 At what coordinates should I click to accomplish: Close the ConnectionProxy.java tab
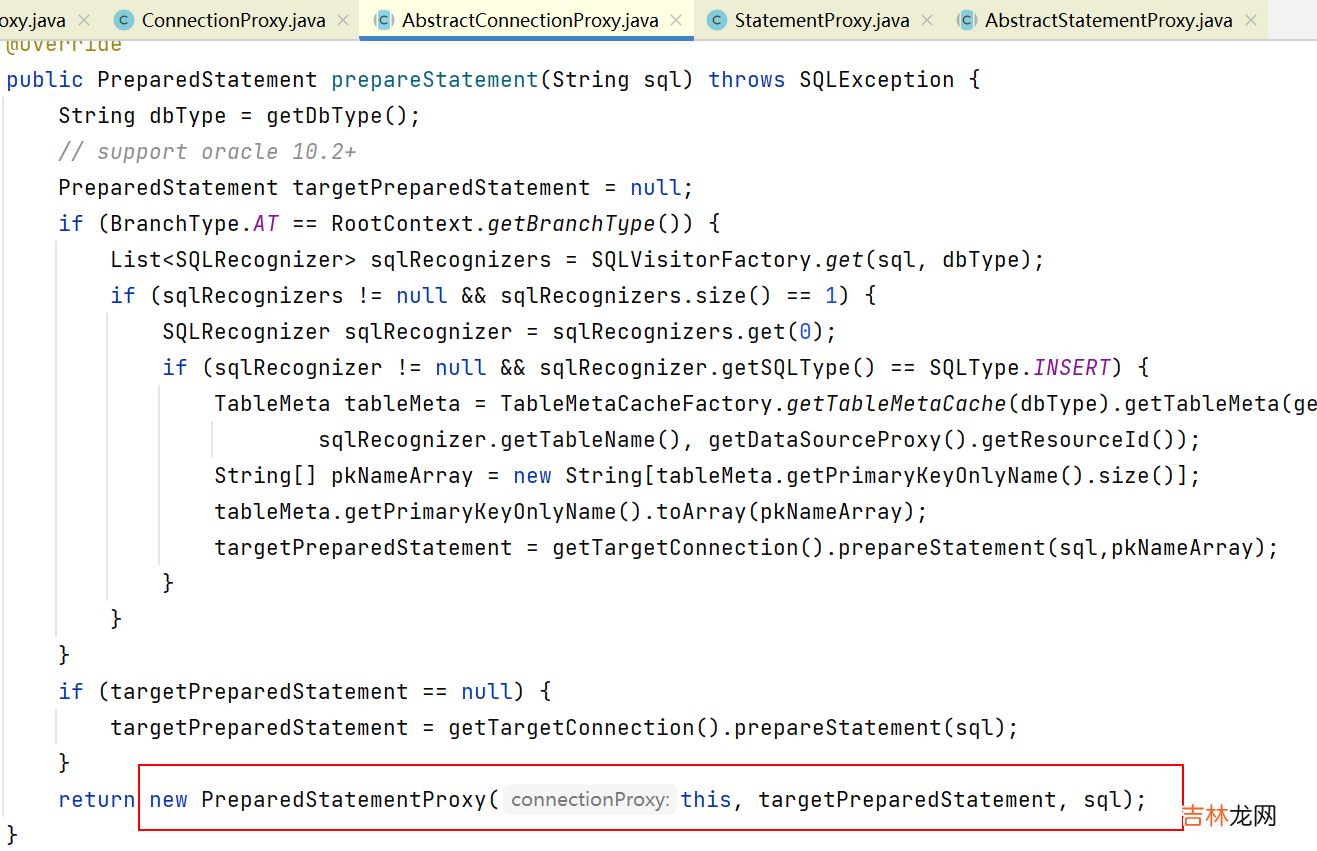pos(343,20)
